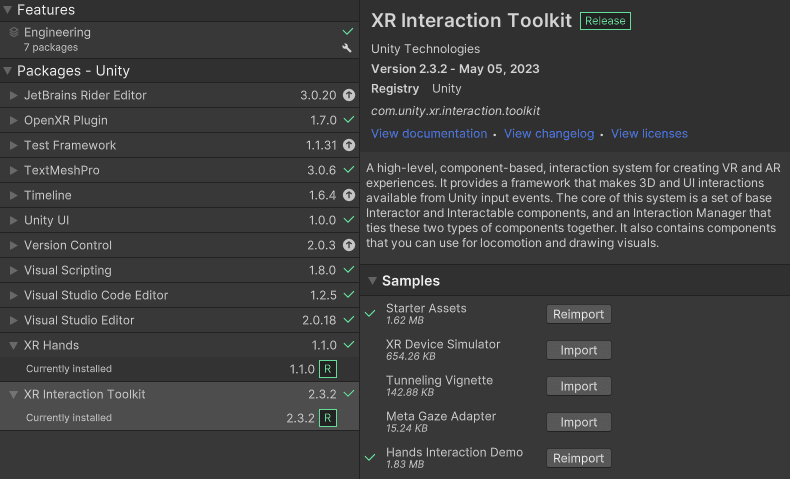The width and height of the screenshot is (790, 479).
Task: Click the update icon beside Version Control
Action: (348, 246)
